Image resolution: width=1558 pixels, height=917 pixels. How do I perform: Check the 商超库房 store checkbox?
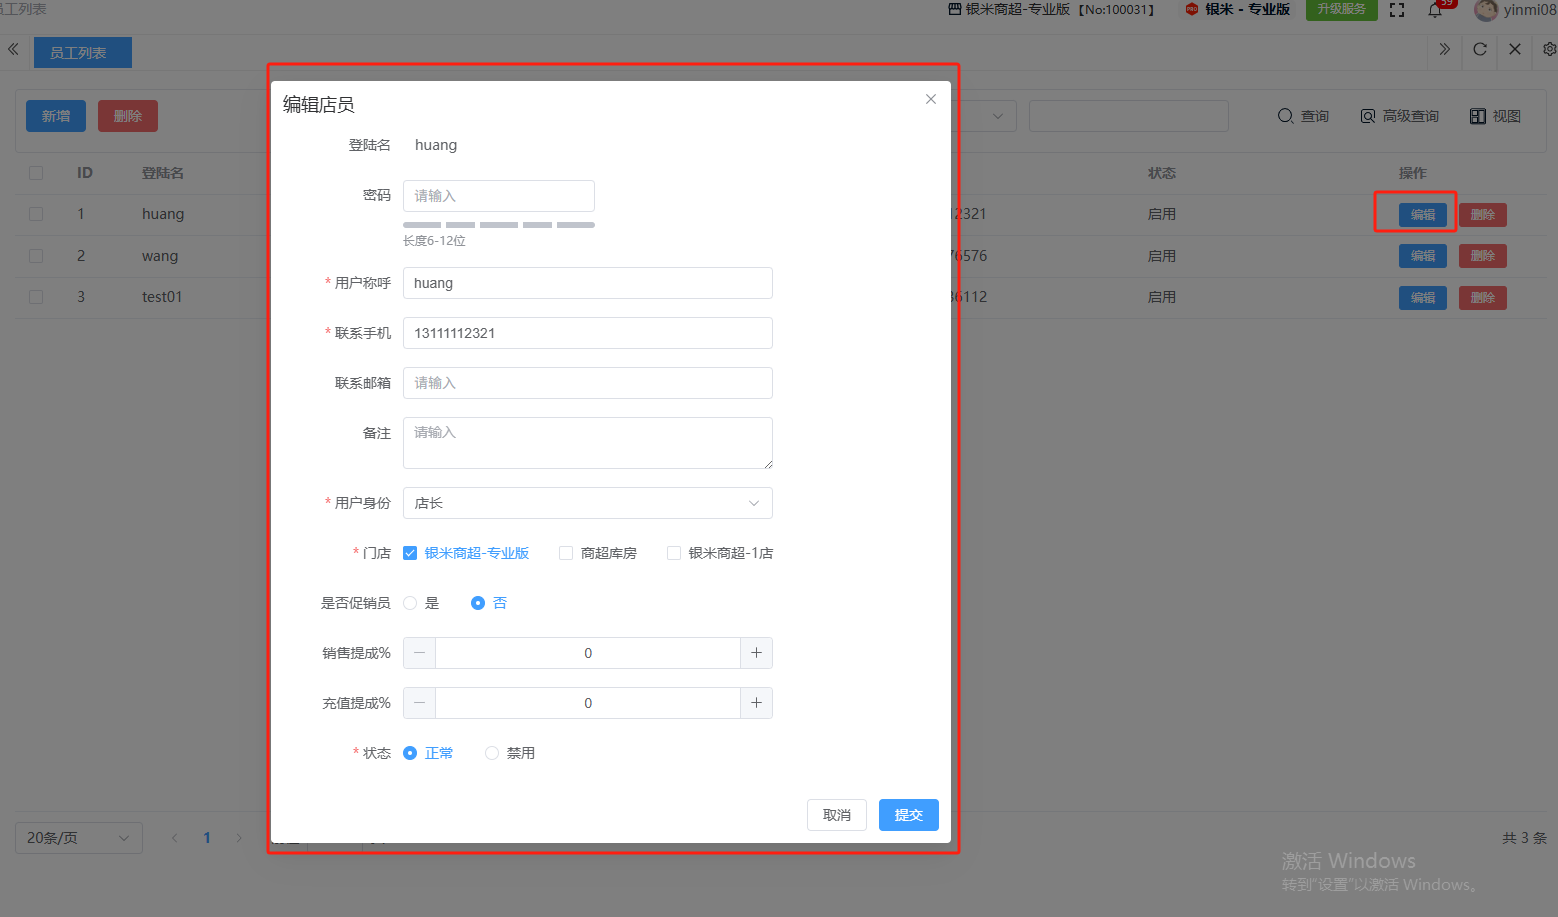click(566, 553)
